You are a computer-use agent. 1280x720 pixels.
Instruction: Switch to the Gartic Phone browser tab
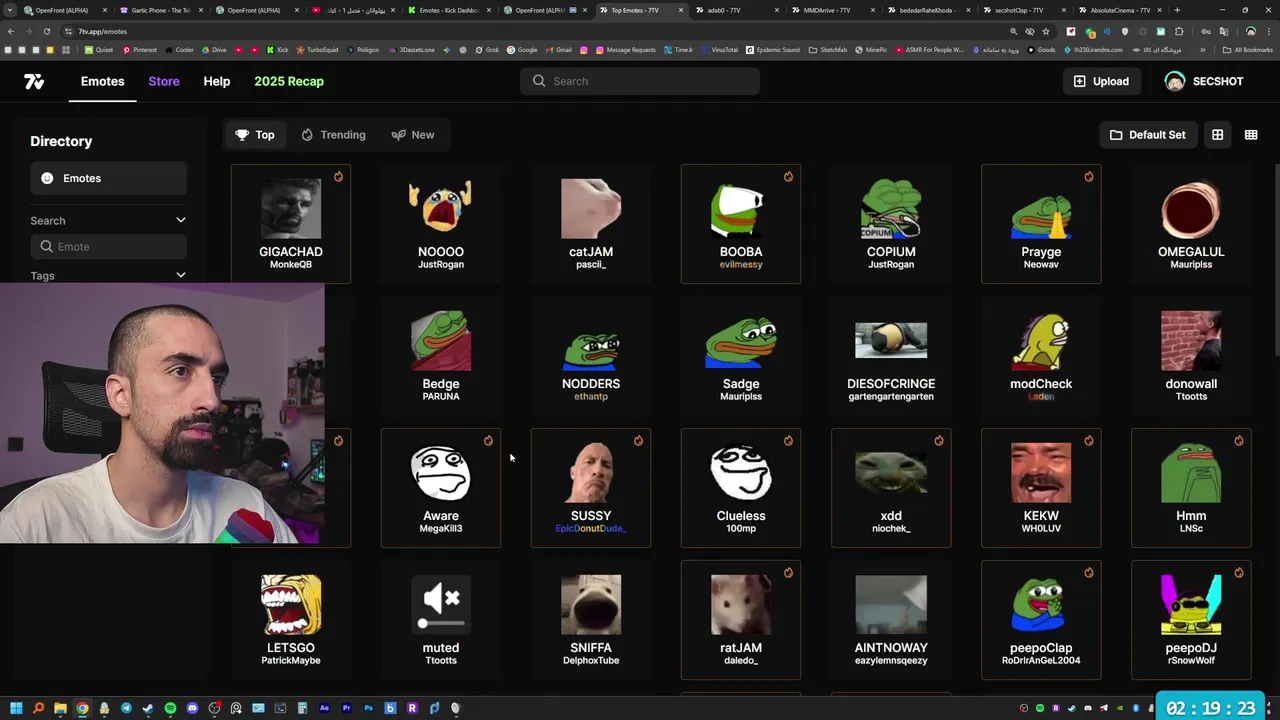tap(160, 10)
